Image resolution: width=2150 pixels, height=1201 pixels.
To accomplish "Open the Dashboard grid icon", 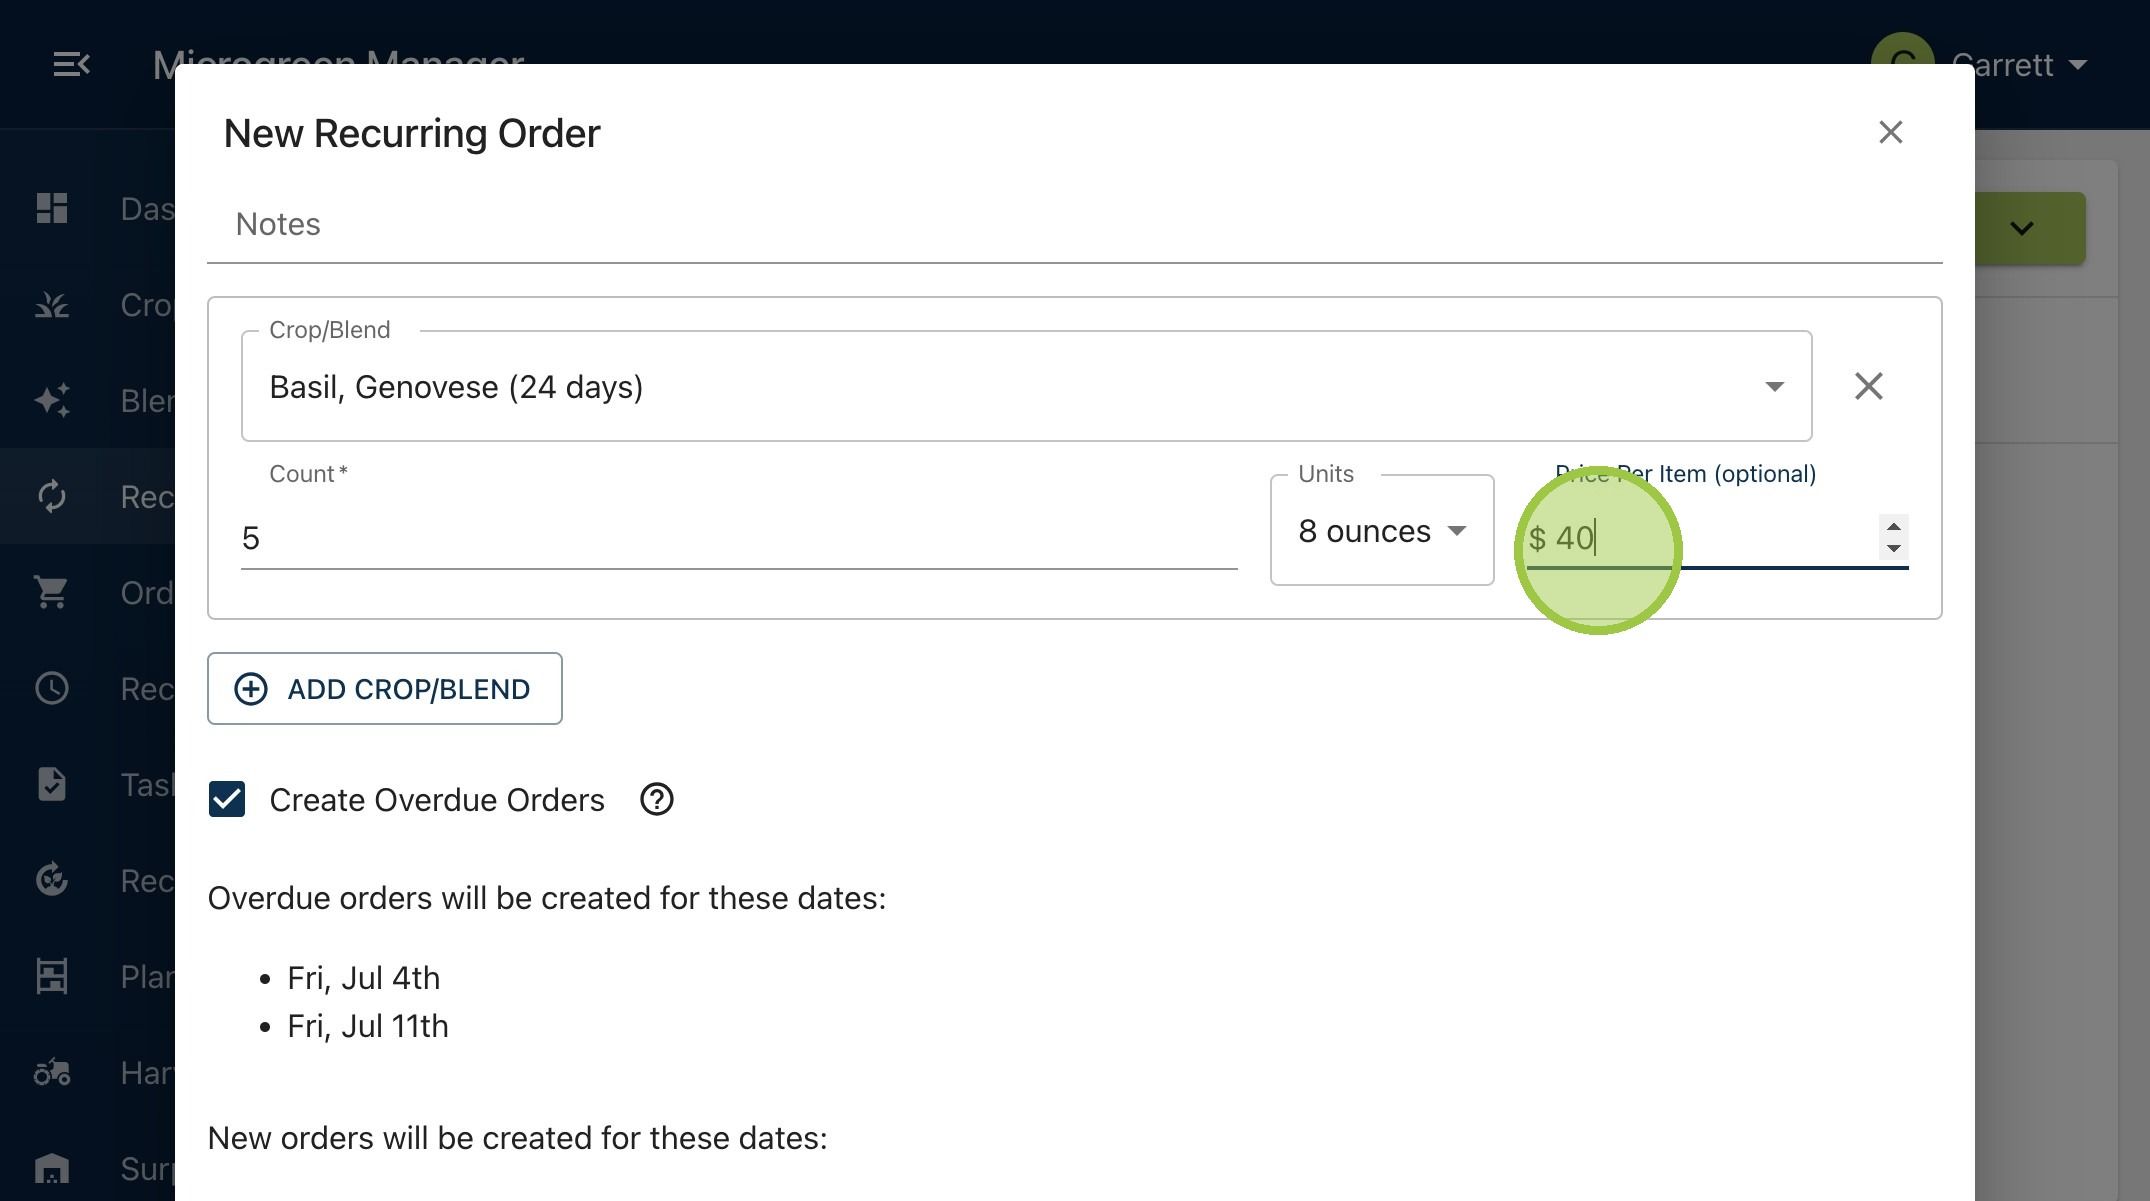I will click(x=52, y=208).
